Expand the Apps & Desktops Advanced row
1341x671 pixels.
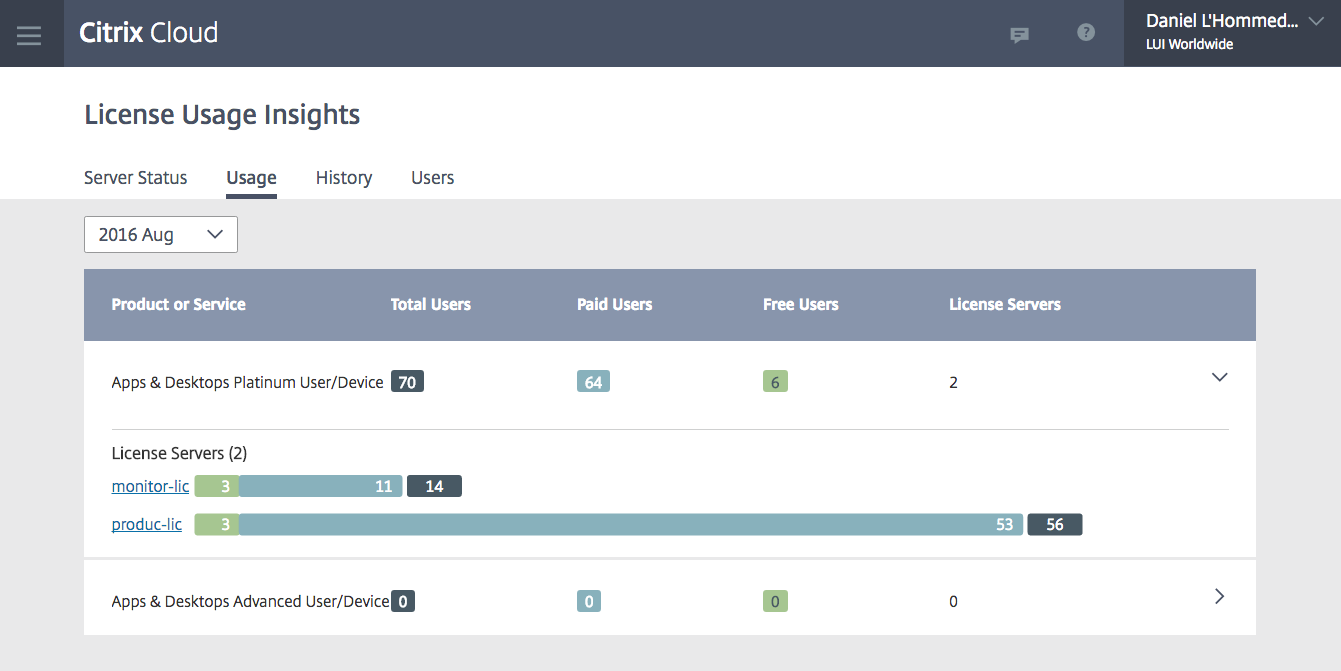(1219, 597)
